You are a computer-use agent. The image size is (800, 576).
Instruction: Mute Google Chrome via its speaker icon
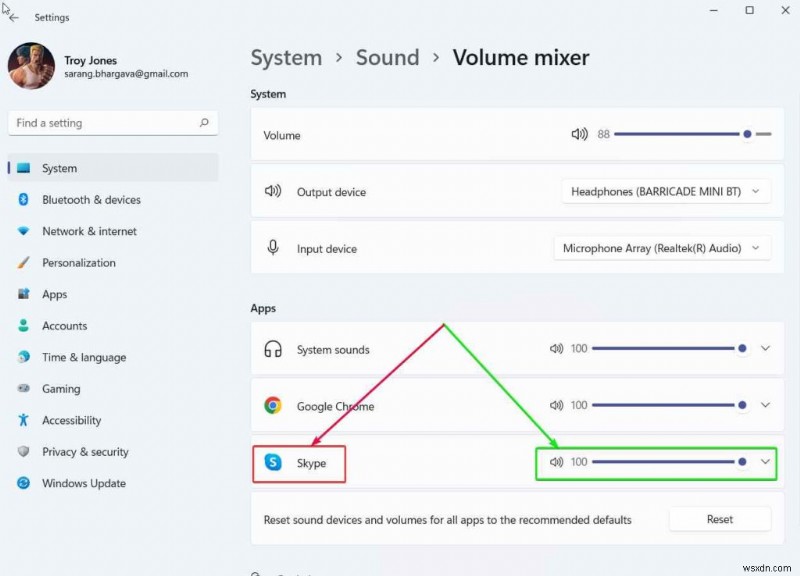[x=557, y=405]
